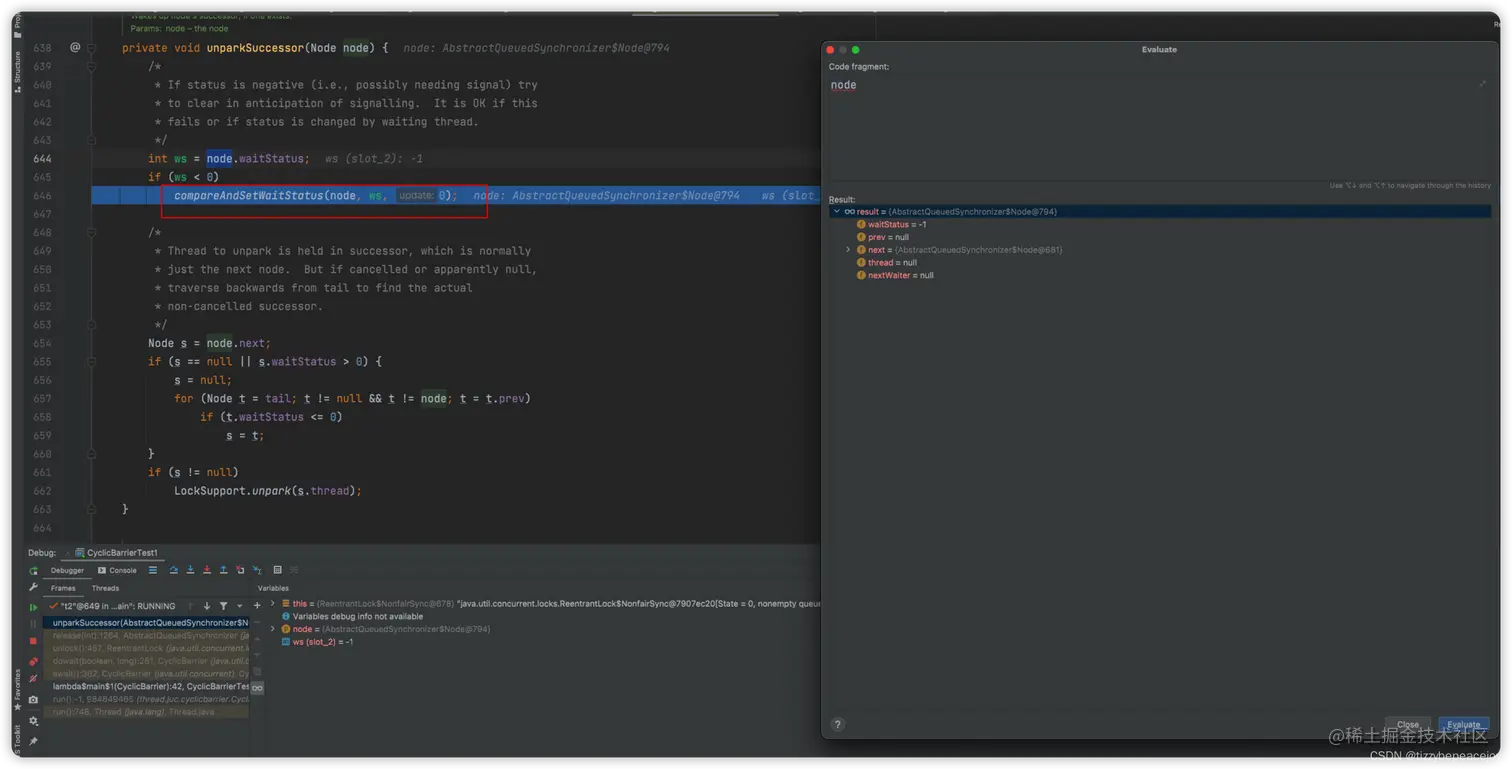Click Show Execution Point icon
Image resolution: width=1512 pixels, height=769 pixels.
(153, 570)
